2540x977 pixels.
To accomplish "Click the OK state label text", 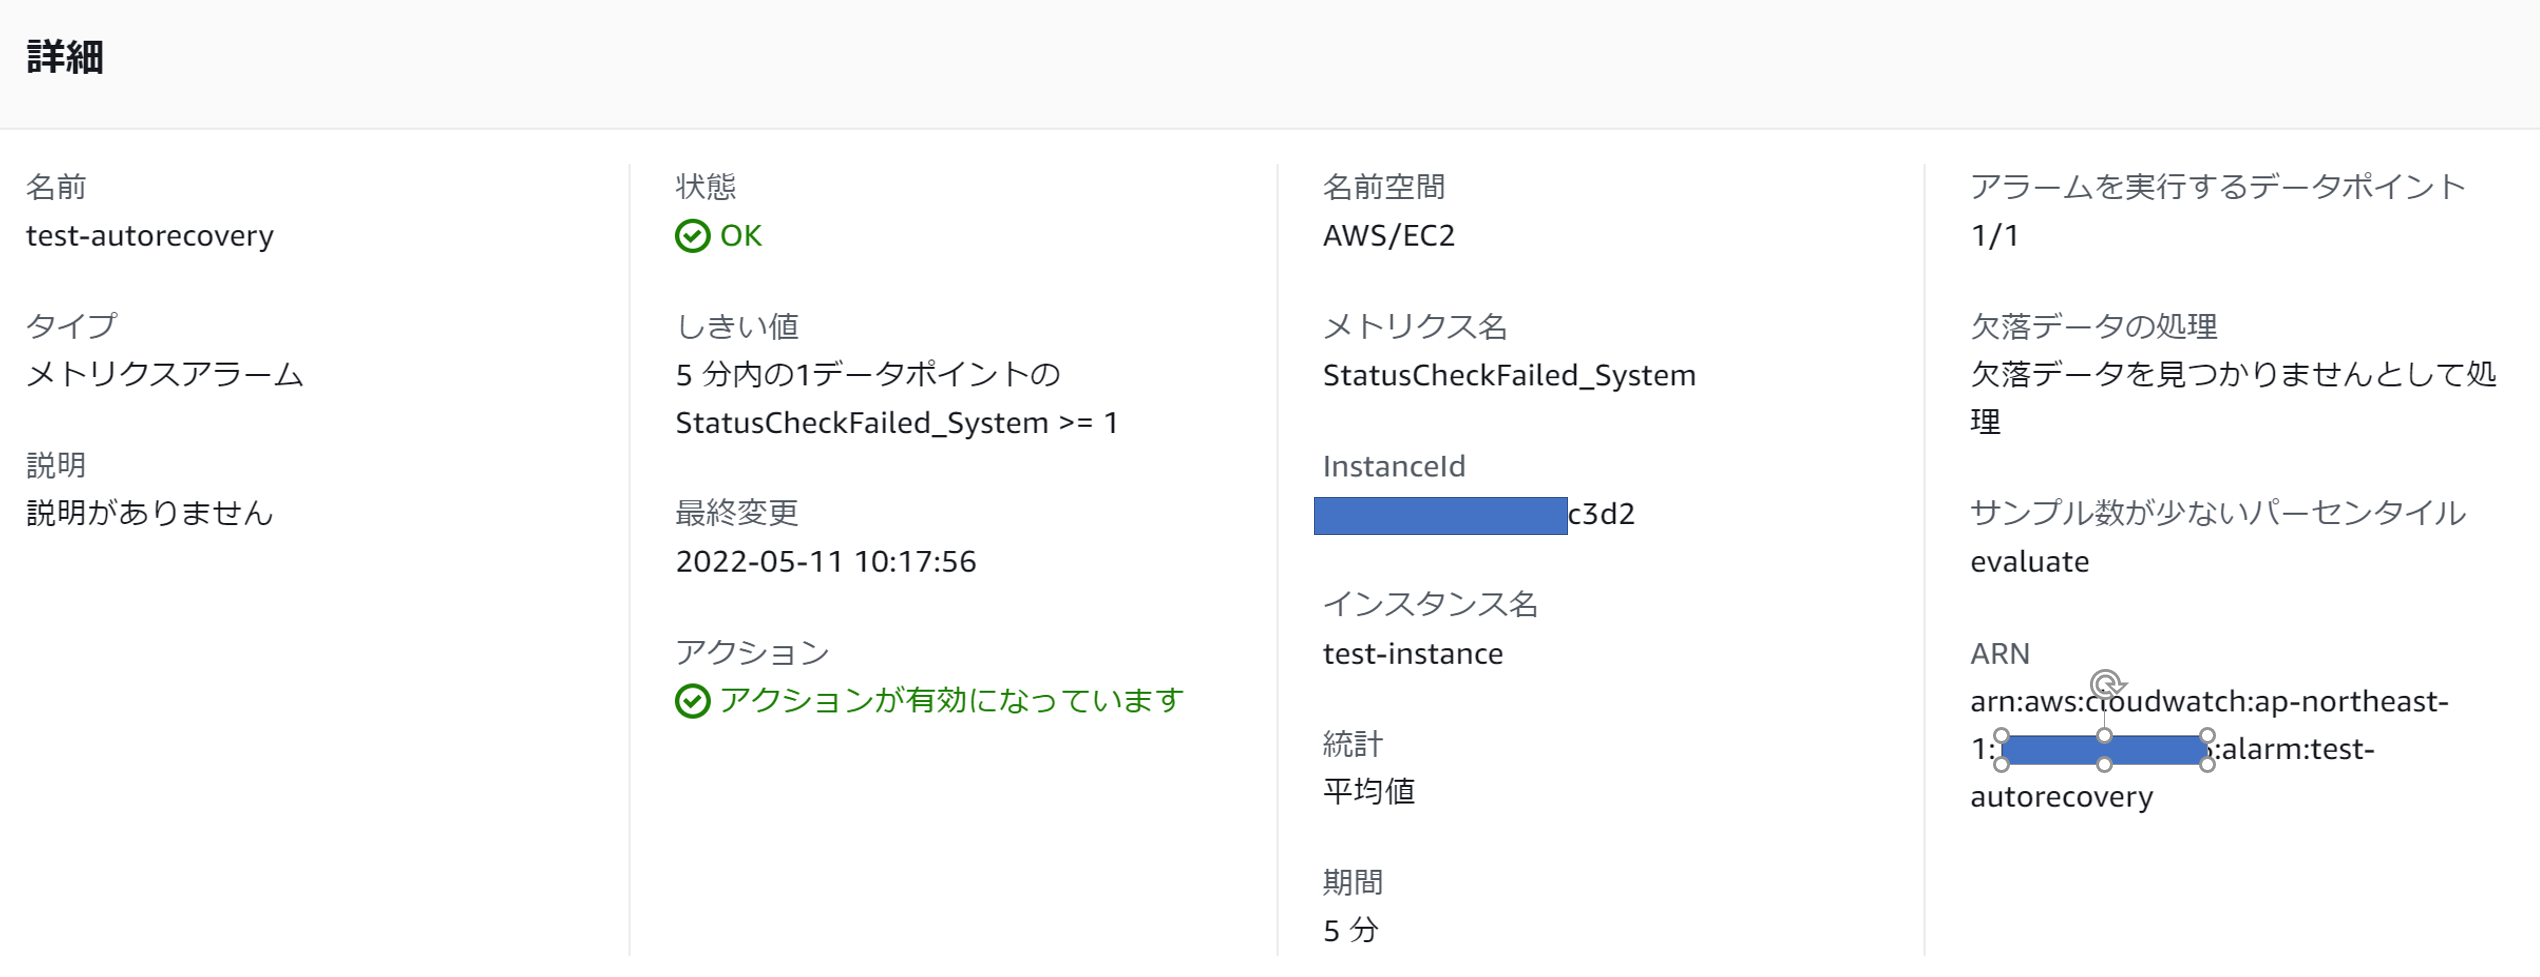I will click(x=741, y=236).
